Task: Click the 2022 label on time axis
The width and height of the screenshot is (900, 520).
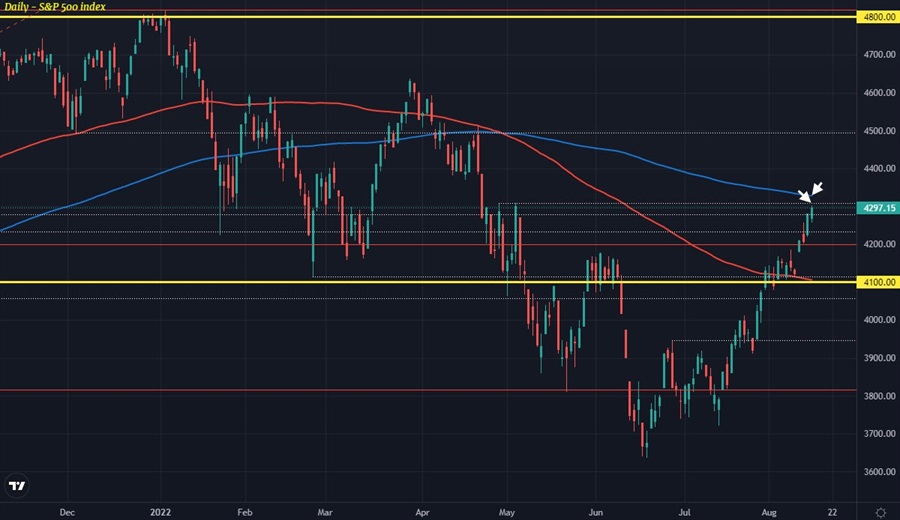Action: [160, 512]
